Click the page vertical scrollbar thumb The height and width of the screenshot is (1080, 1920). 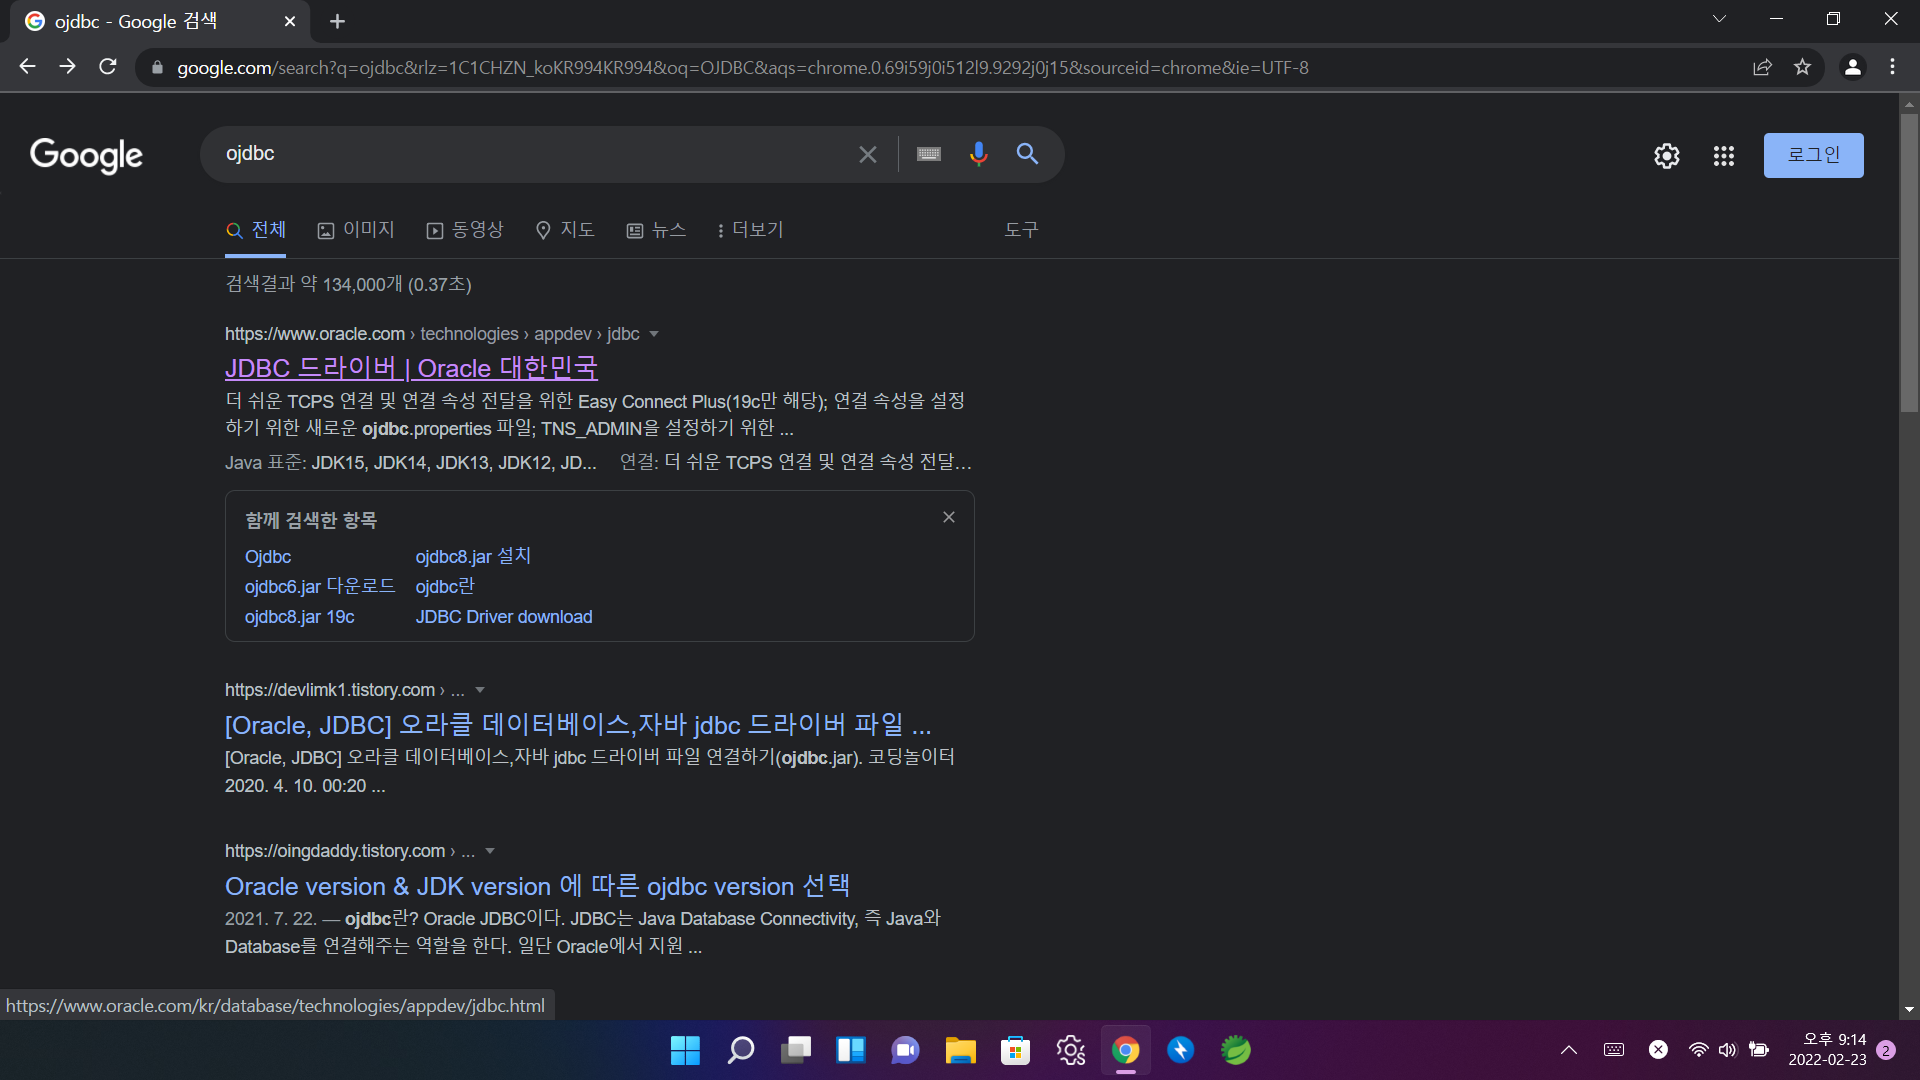(1908, 260)
